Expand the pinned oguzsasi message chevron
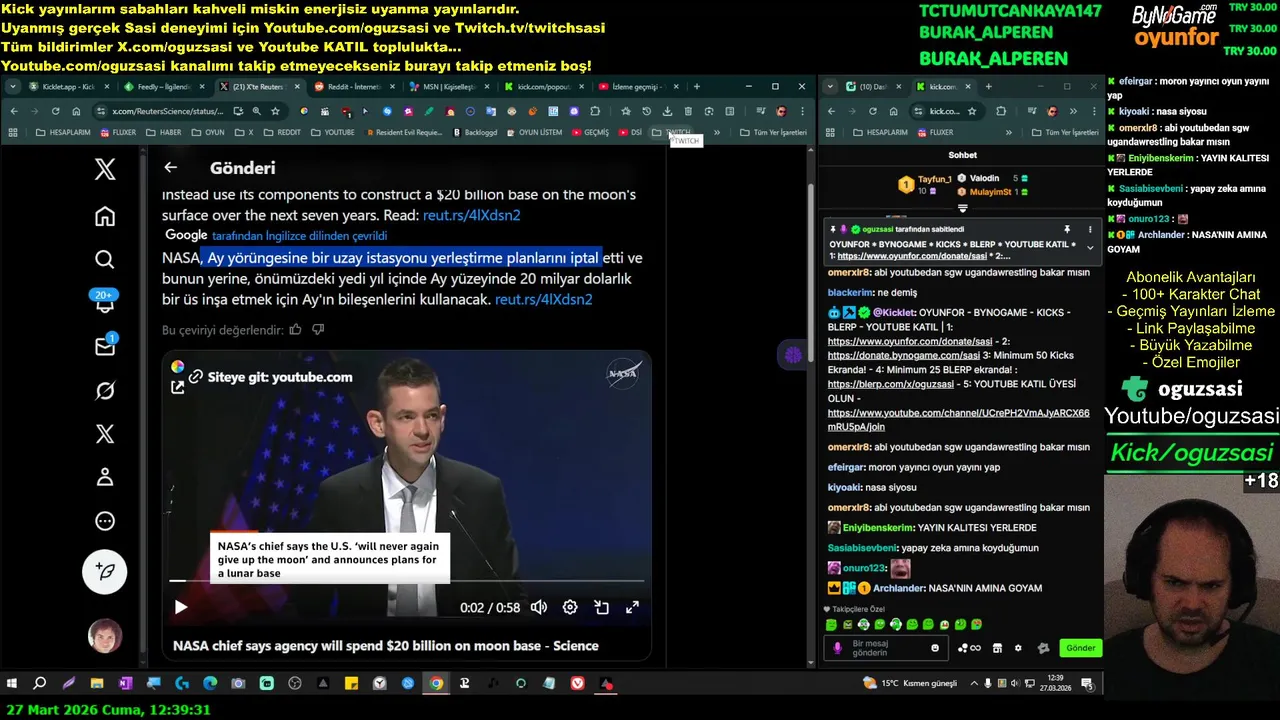 [x=1090, y=249]
